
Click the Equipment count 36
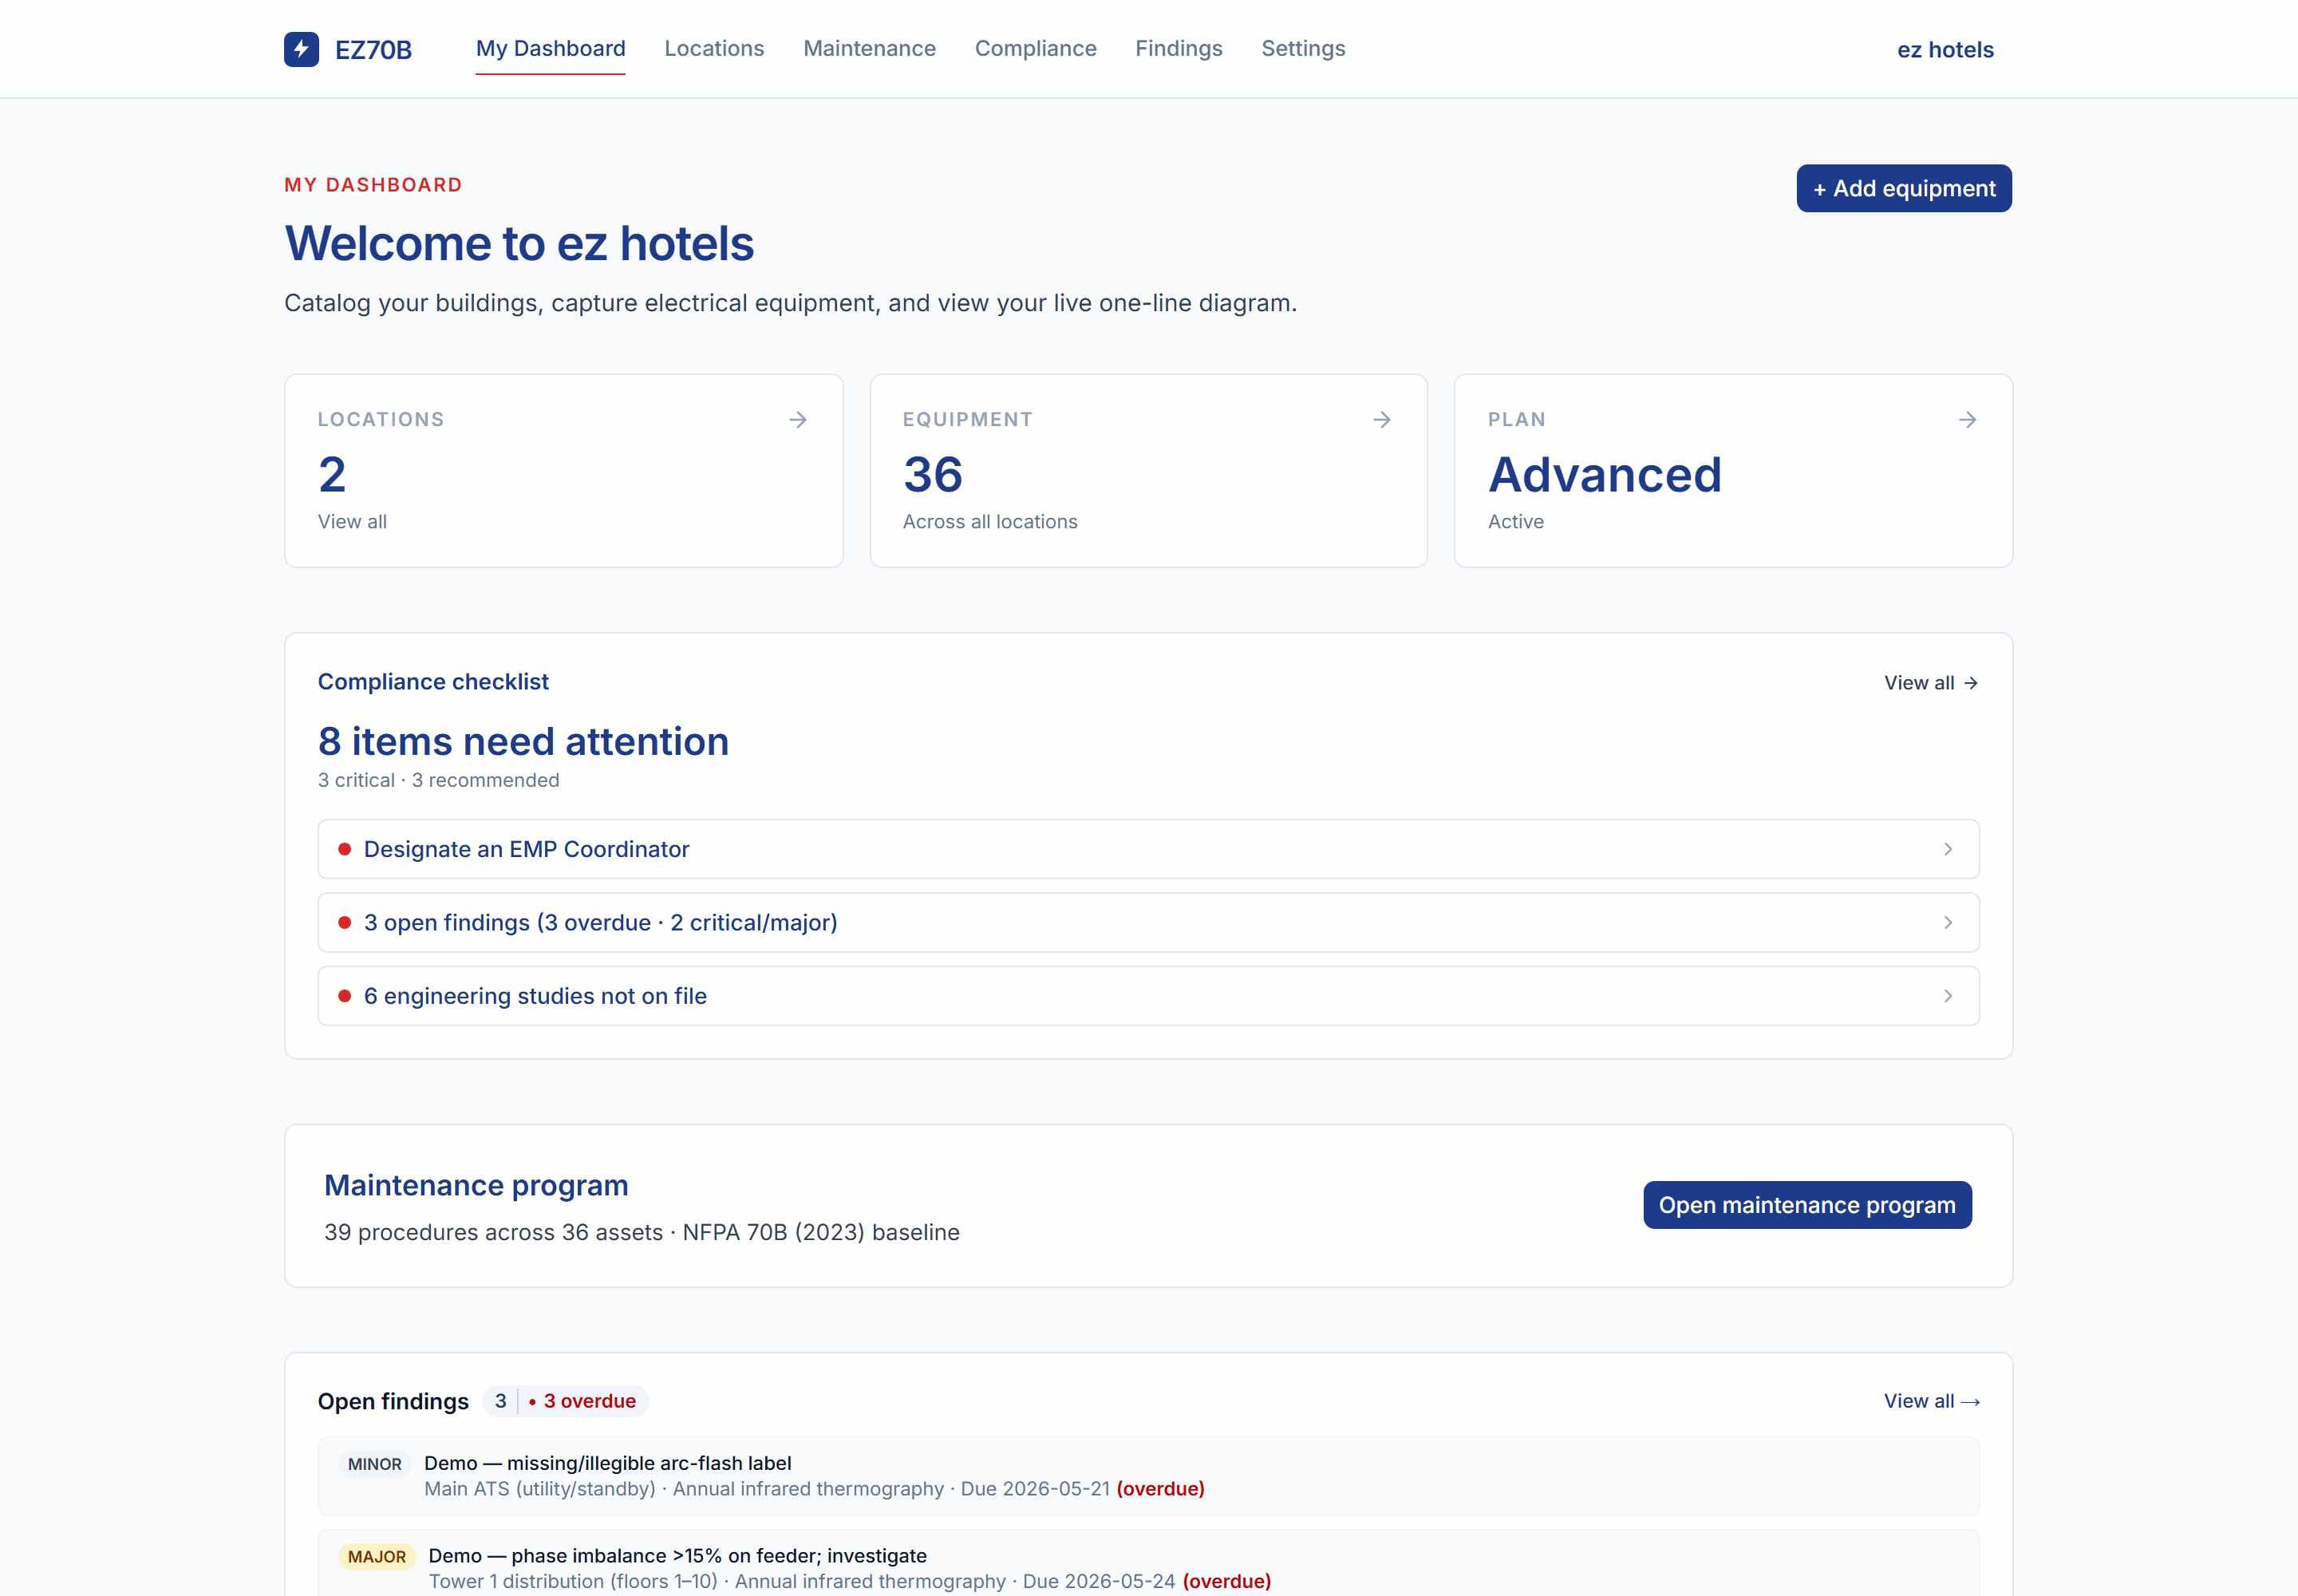click(932, 474)
